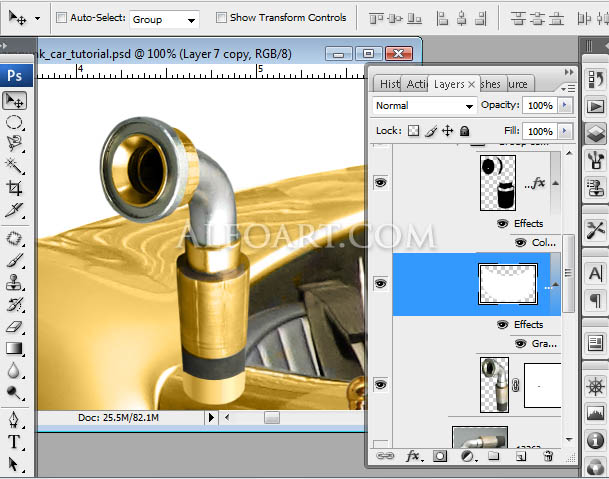
Task: Select the Slice tool
Action: [x=15, y=210]
